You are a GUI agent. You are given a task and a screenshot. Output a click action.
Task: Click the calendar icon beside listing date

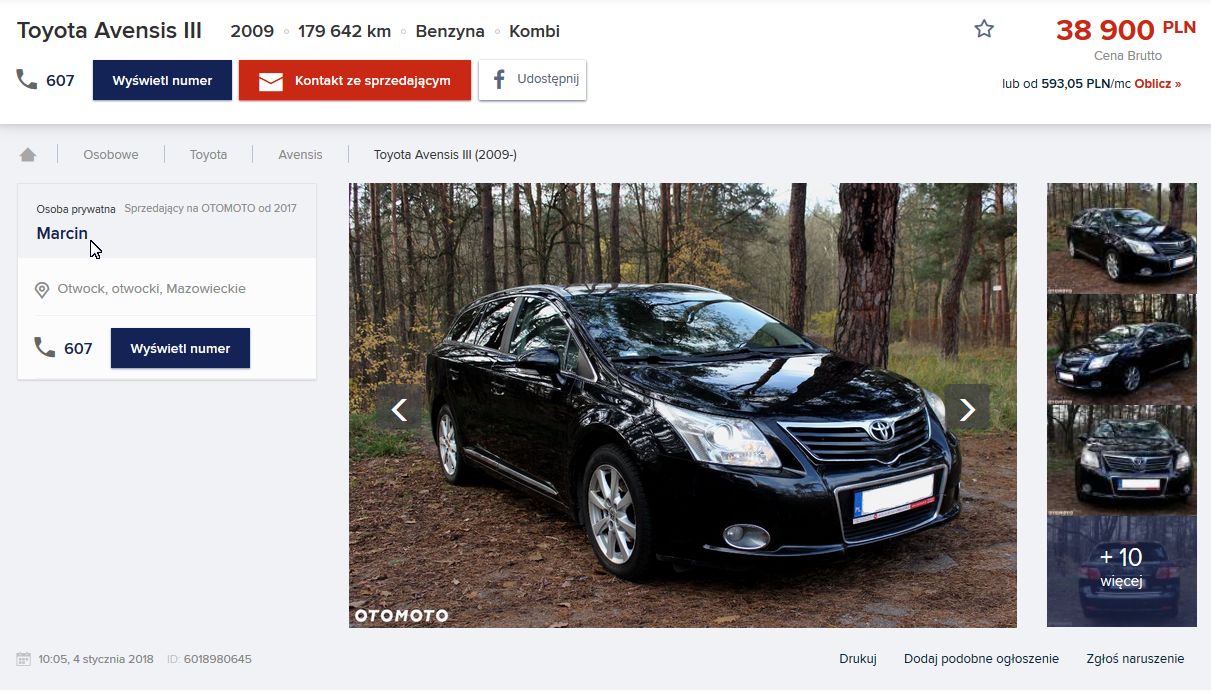click(x=24, y=659)
